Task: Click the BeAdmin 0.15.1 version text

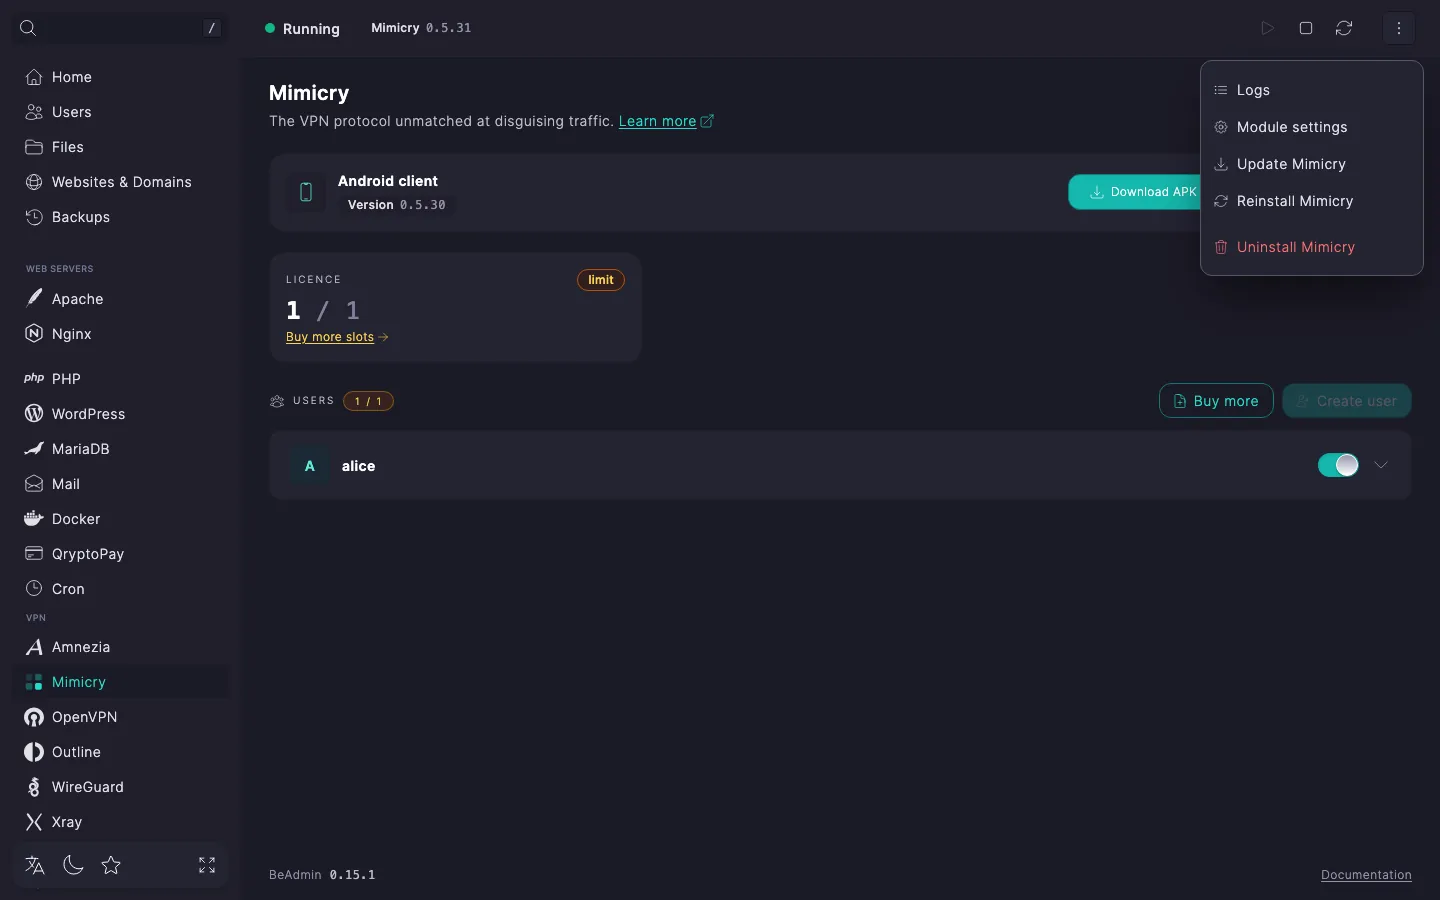Action: coord(322,875)
